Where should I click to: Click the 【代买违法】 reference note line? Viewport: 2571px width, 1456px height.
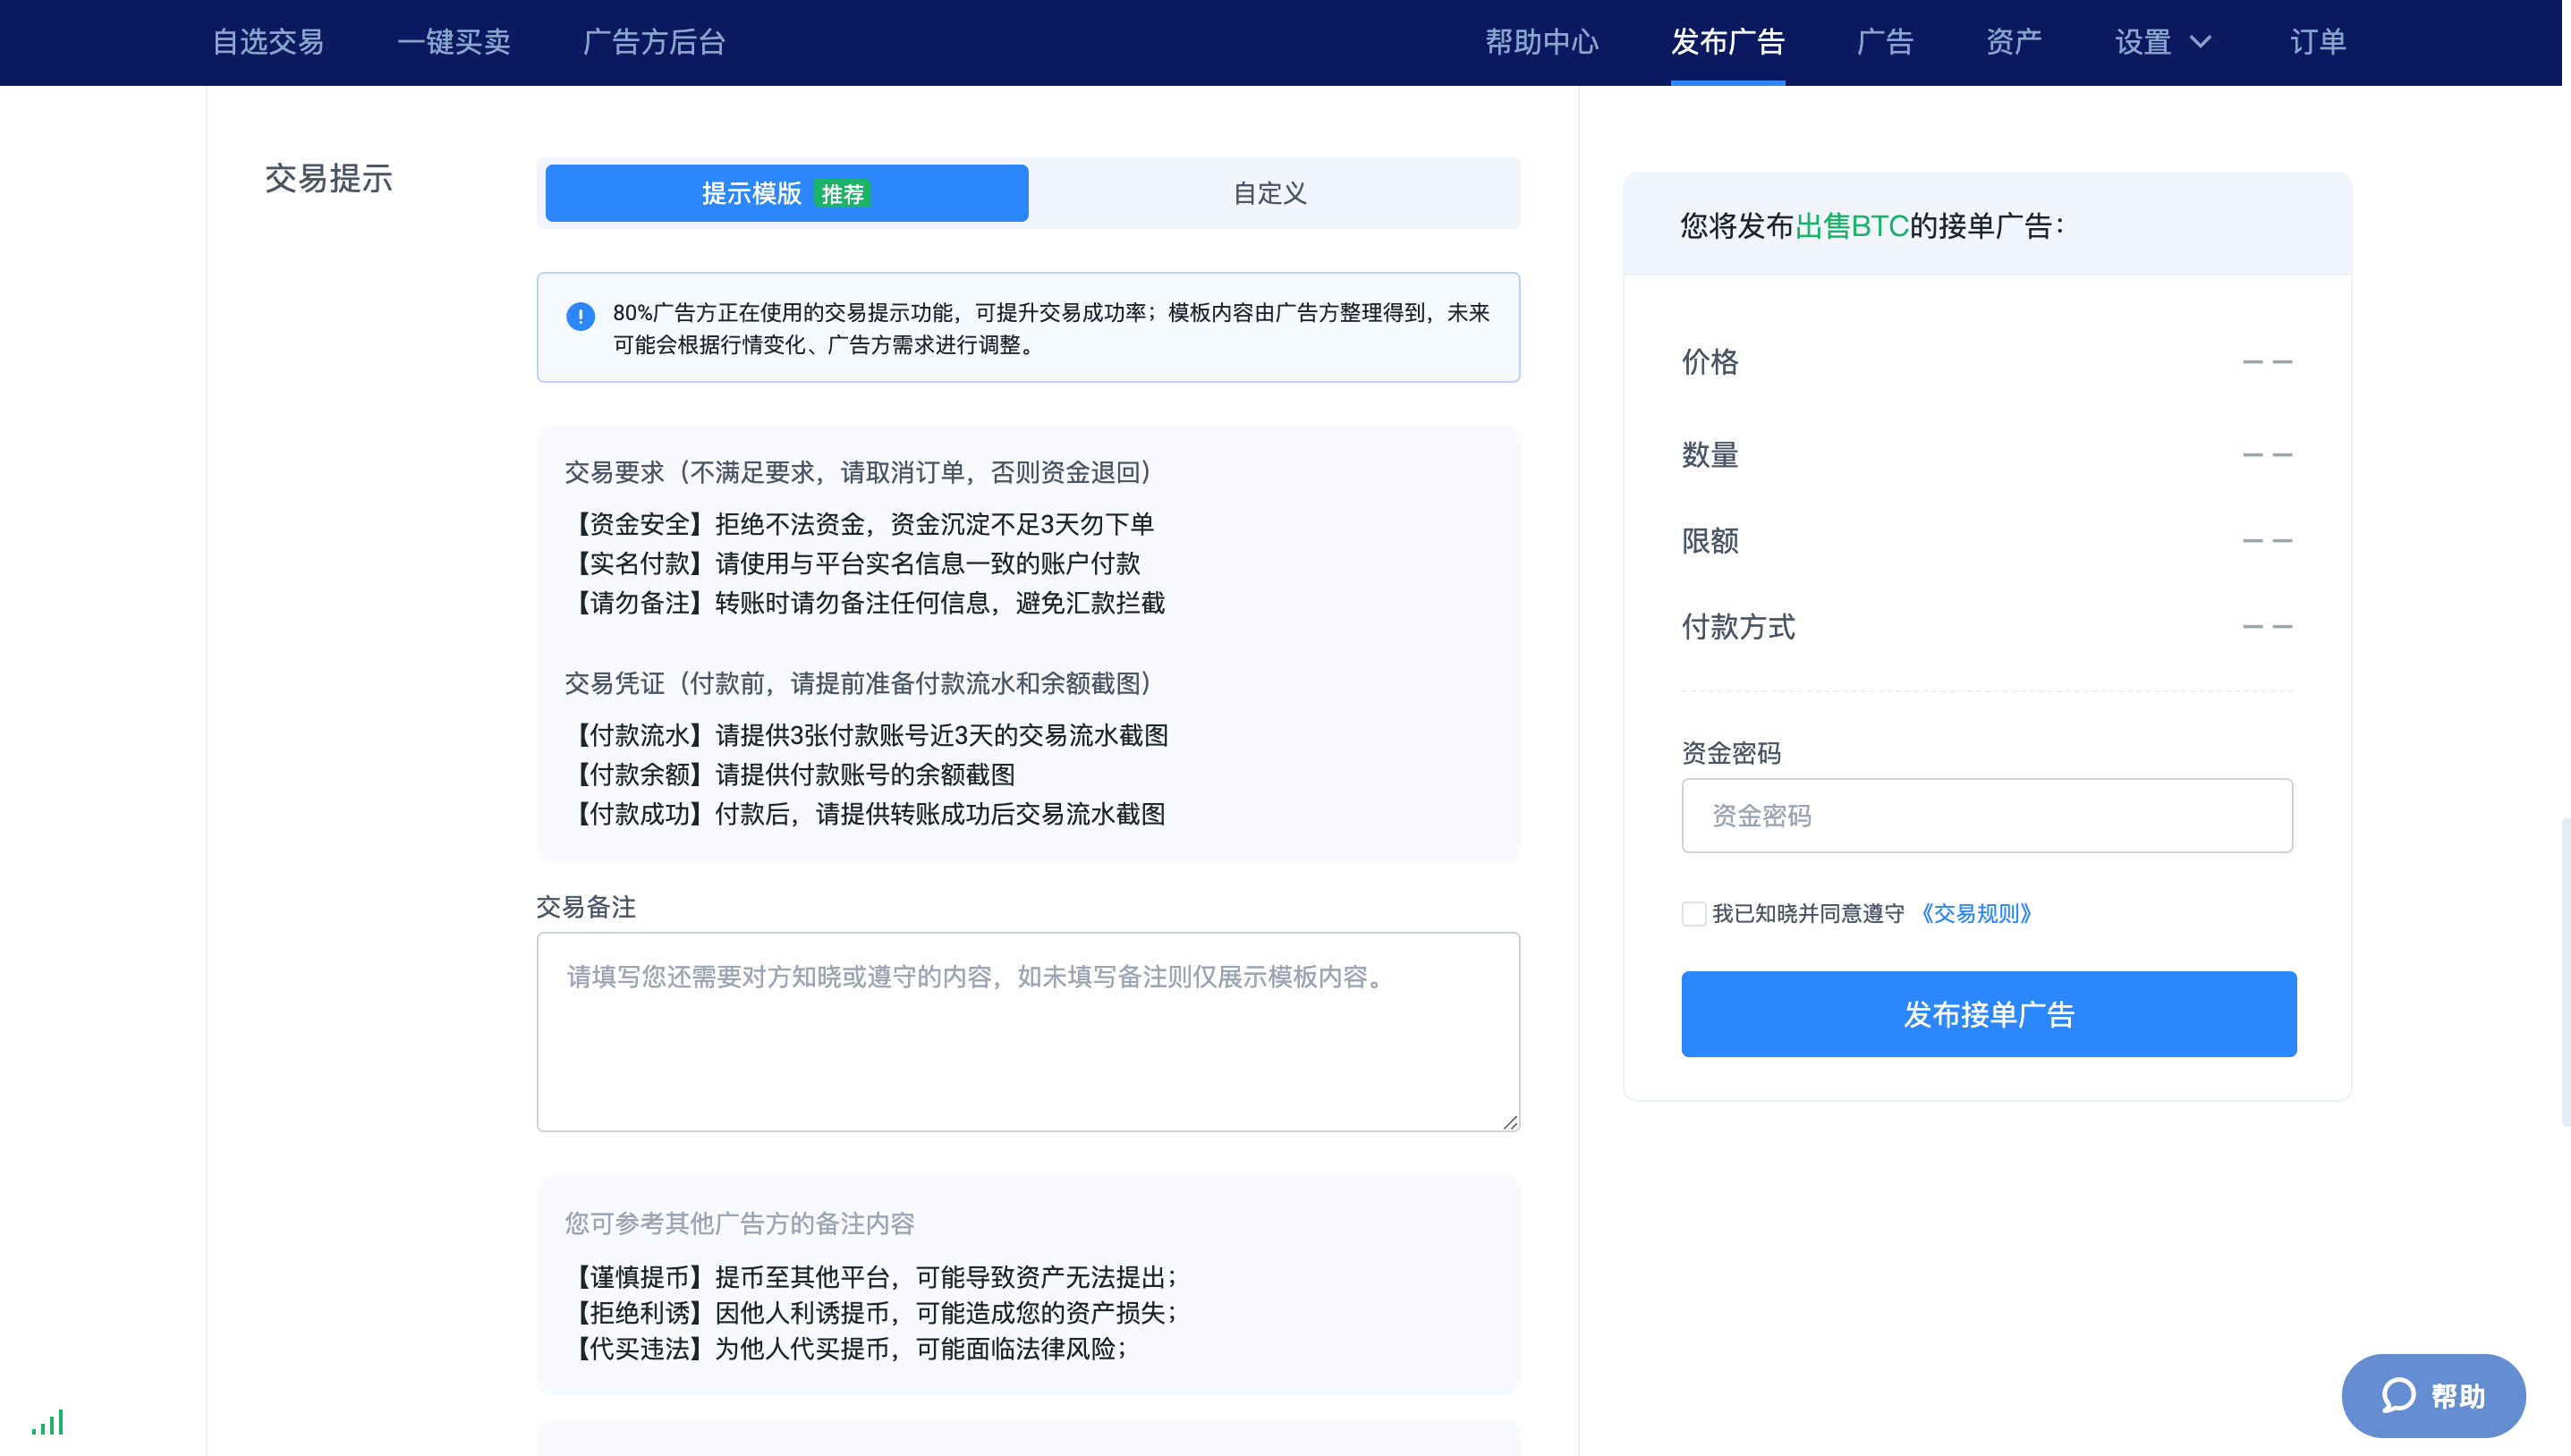(847, 1348)
